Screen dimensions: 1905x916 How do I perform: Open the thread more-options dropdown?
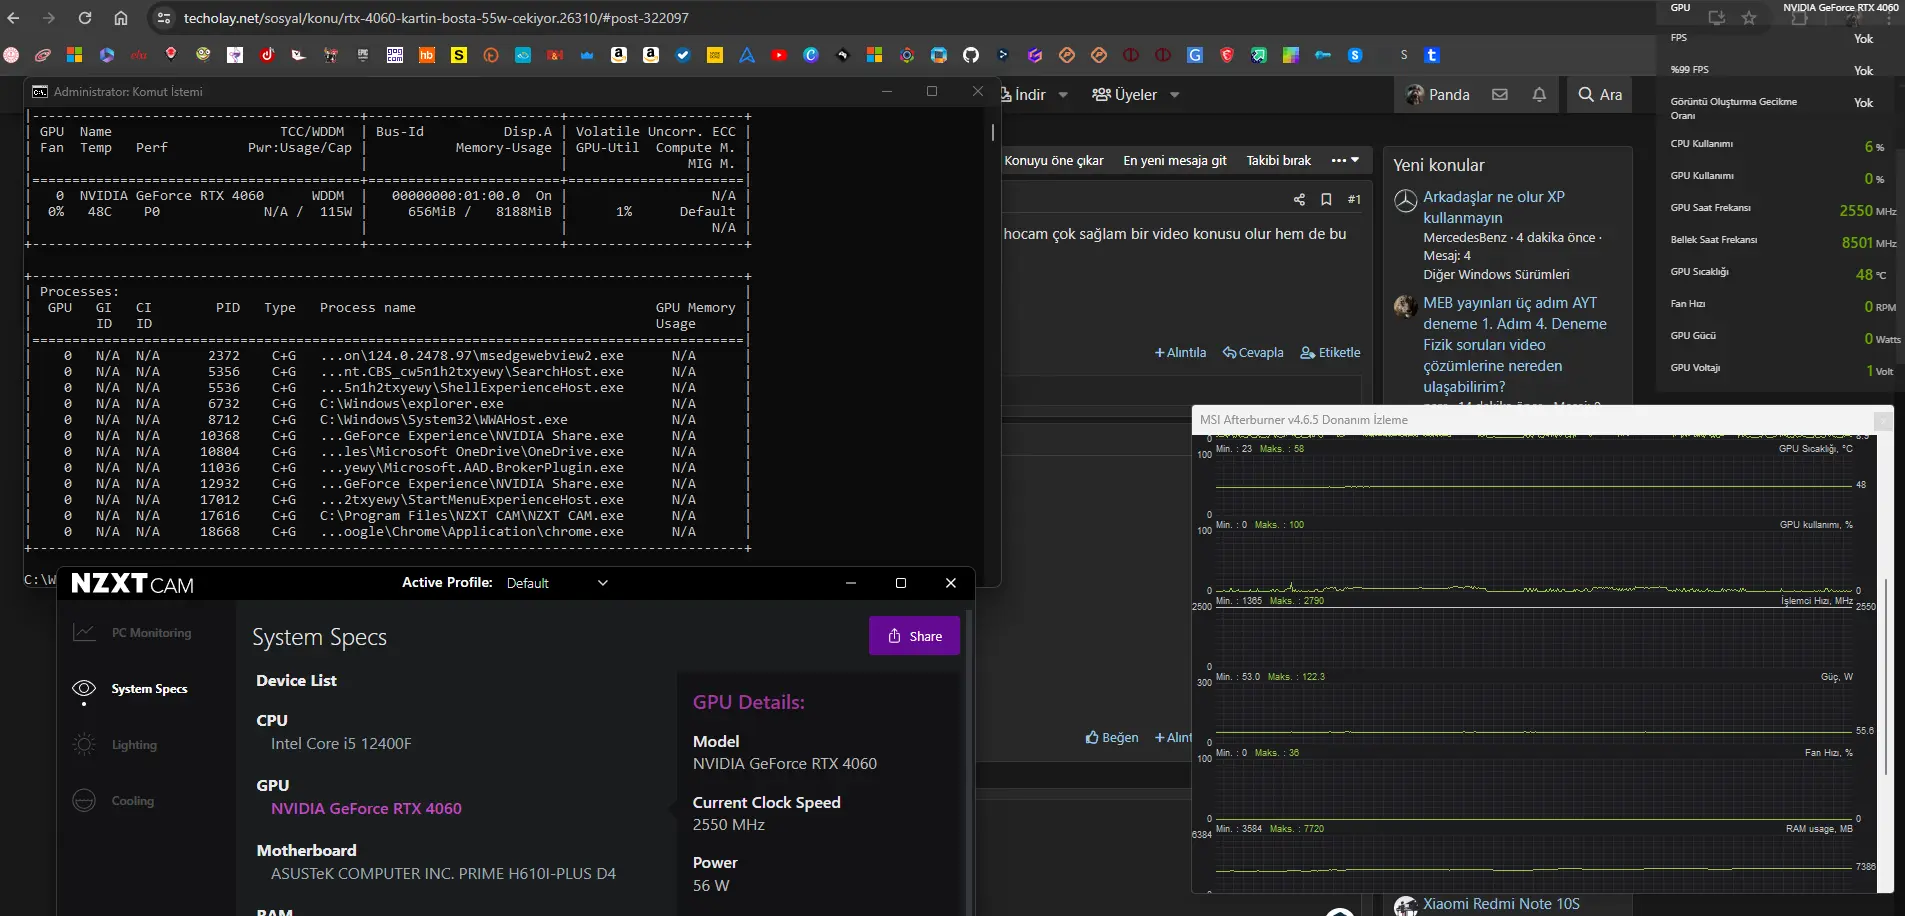[x=1345, y=160]
